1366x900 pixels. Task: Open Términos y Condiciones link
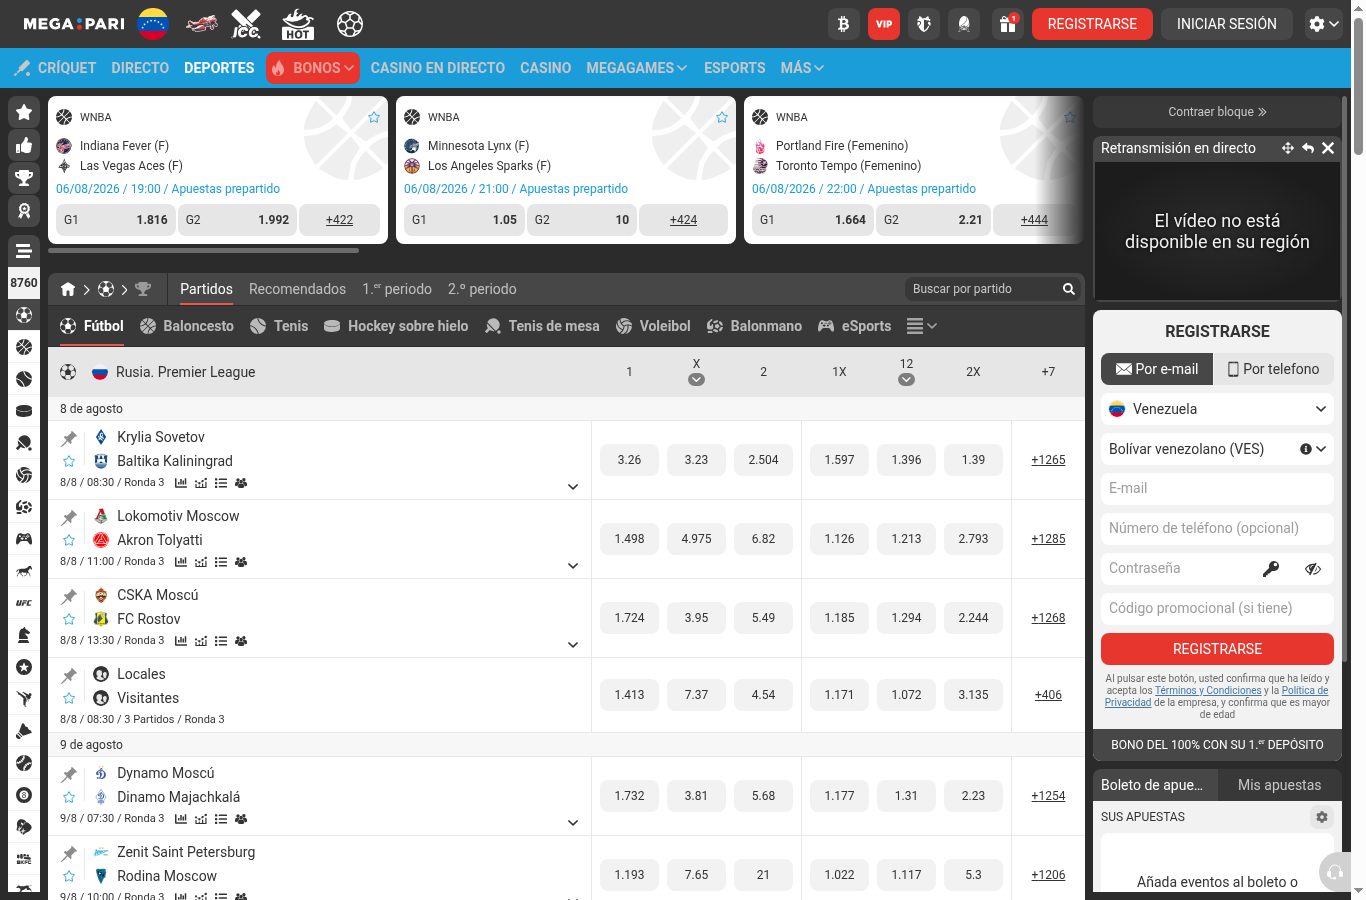coord(1208,690)
